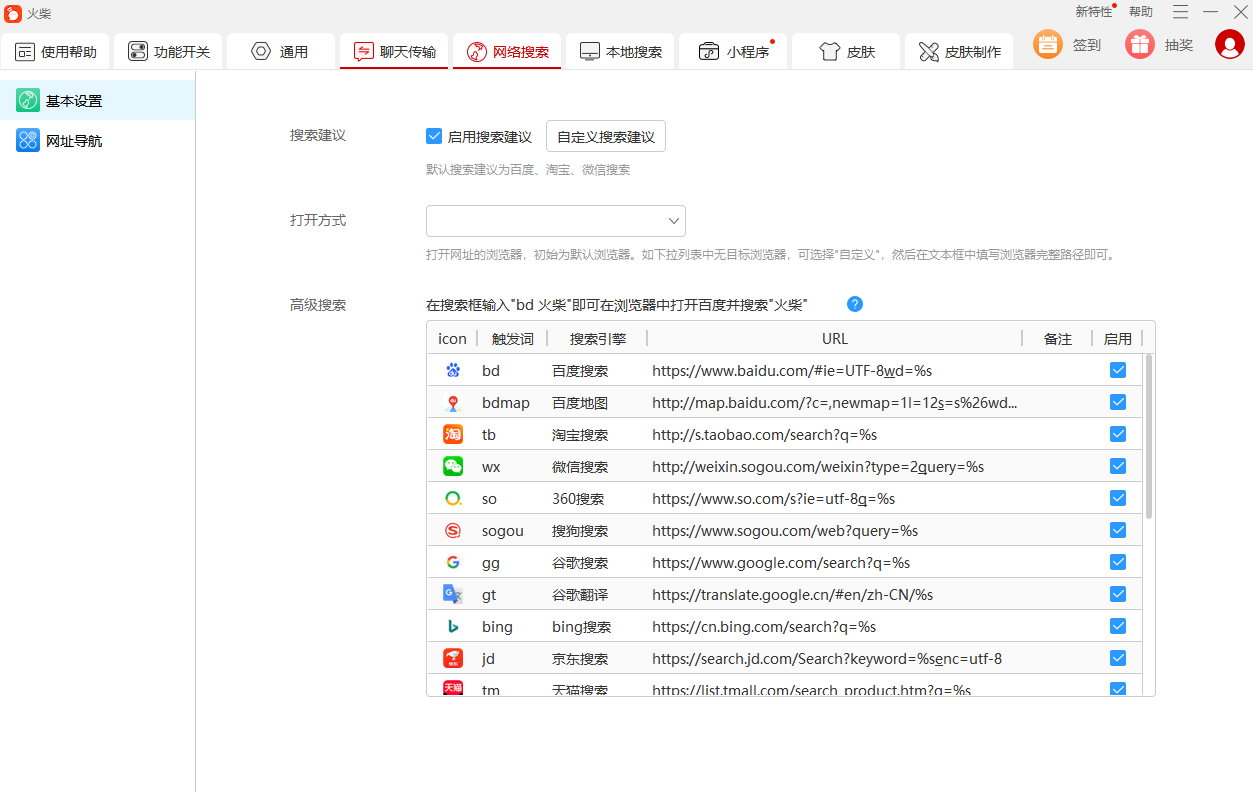Click the Baidu paw icon in bd row
The height and width of the screenshot is (792, 1253).
coord(453,370)
